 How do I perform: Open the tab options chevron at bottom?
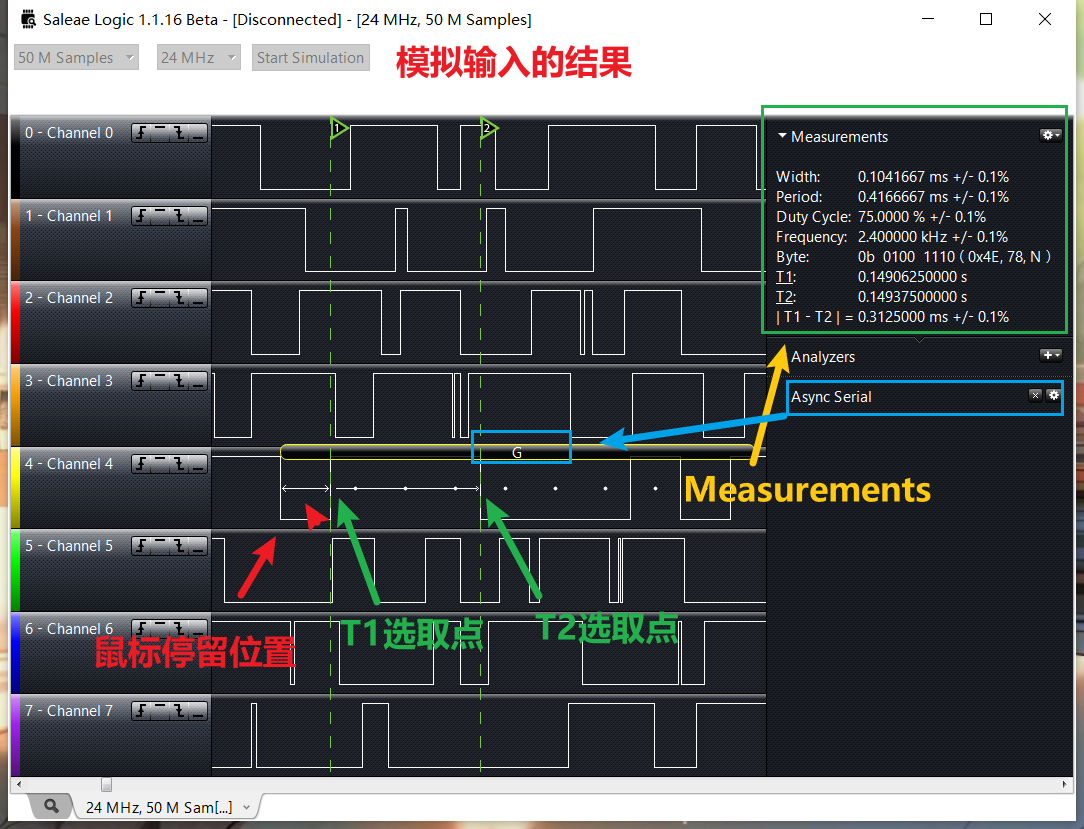247,808
